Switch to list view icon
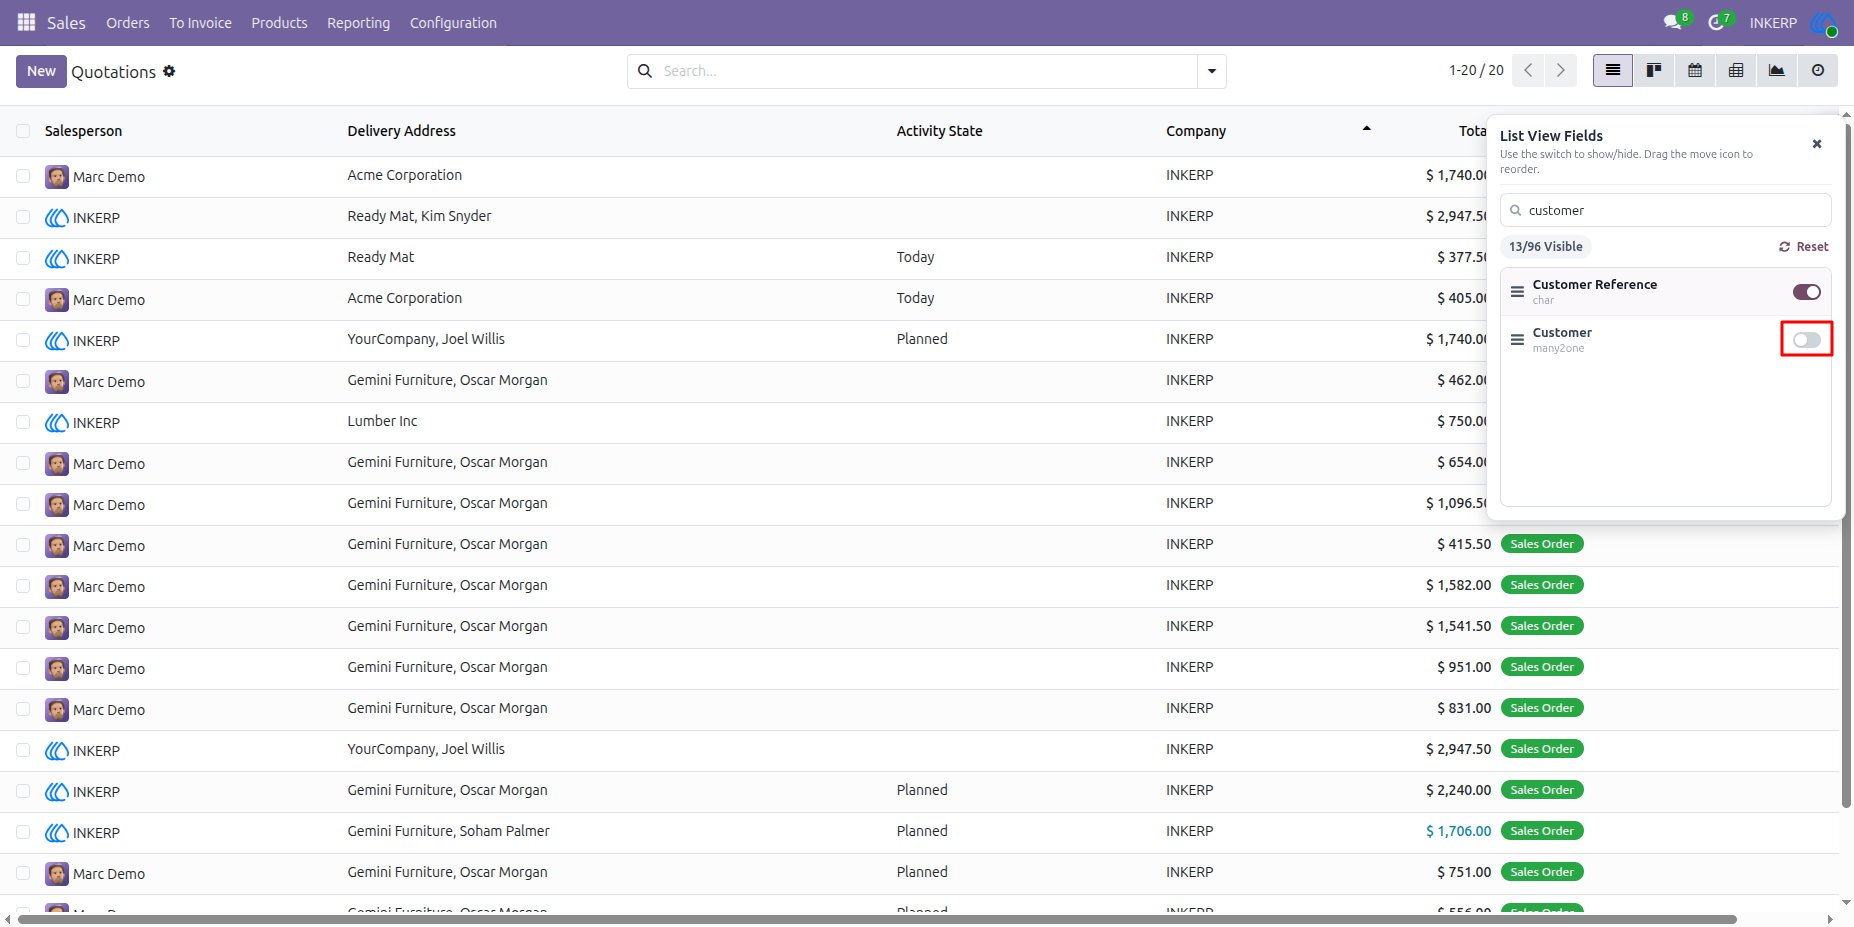 tap(1613, 71)
